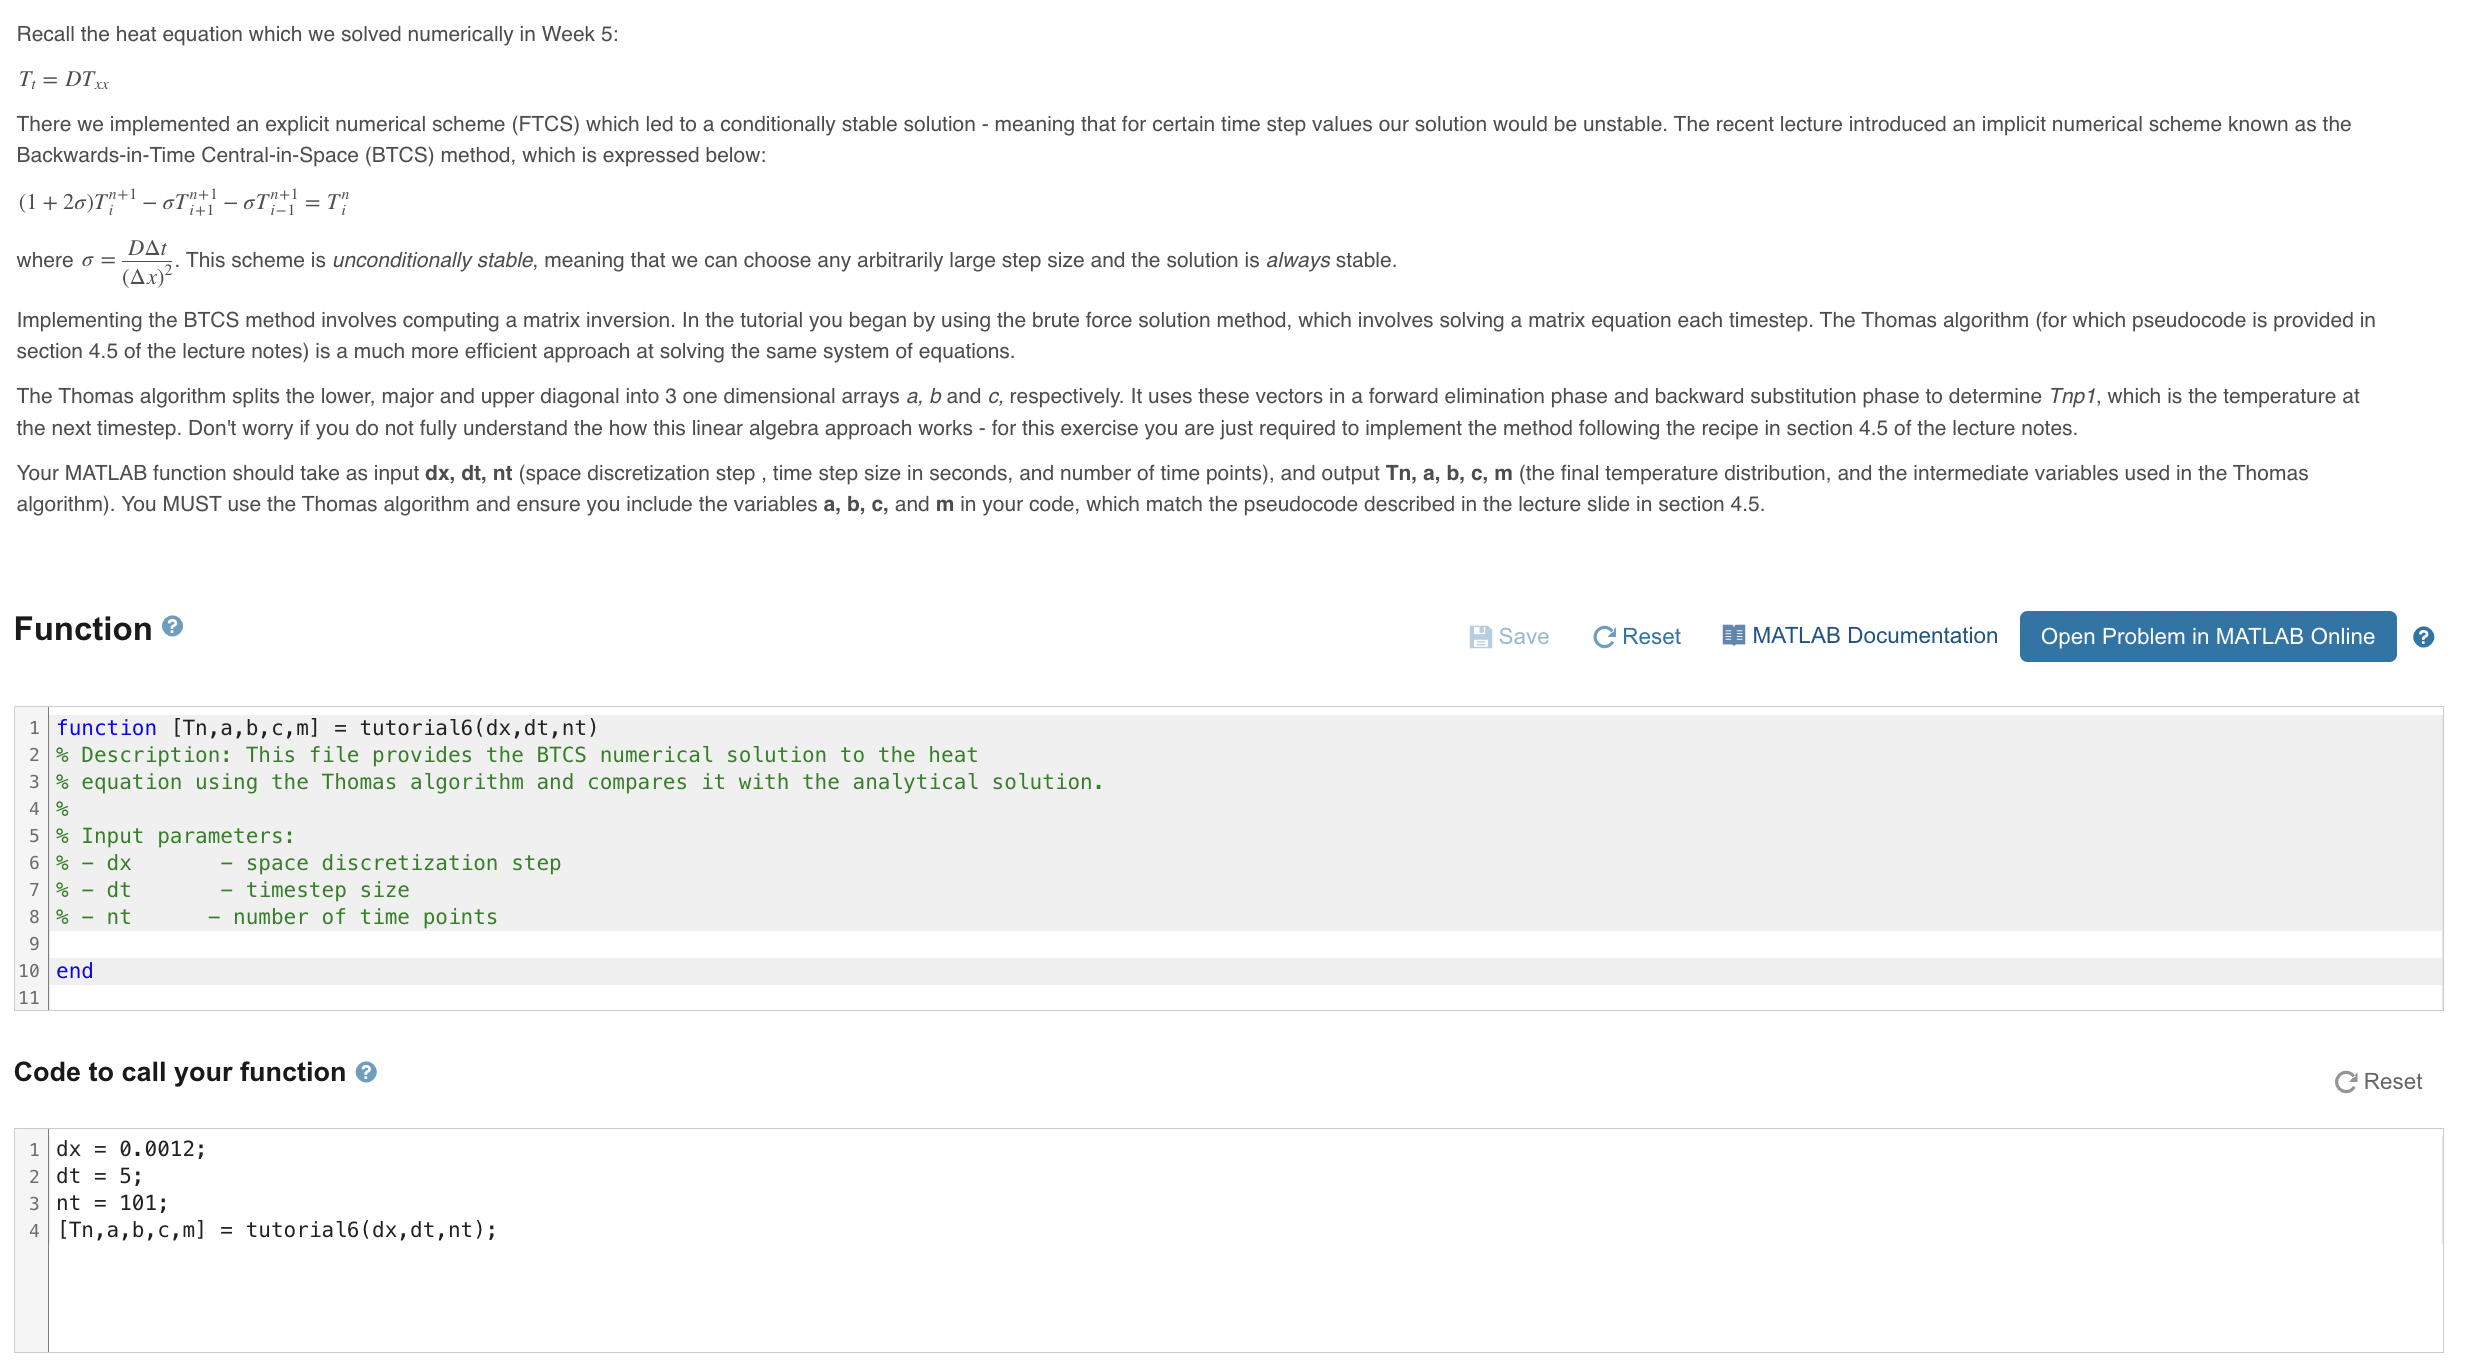Click line number 10 beside end keyword

[x=29, y=970]
